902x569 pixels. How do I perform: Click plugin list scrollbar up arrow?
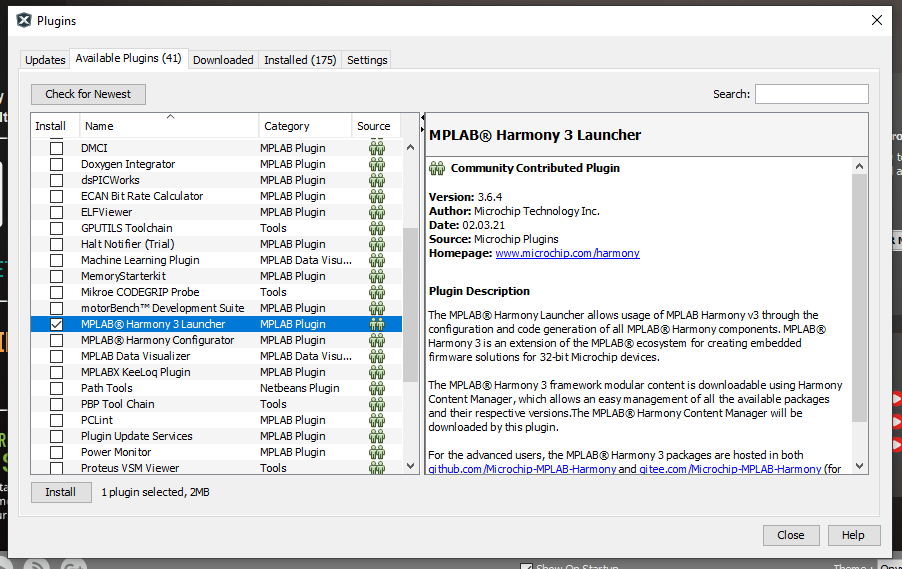(410, 147)
